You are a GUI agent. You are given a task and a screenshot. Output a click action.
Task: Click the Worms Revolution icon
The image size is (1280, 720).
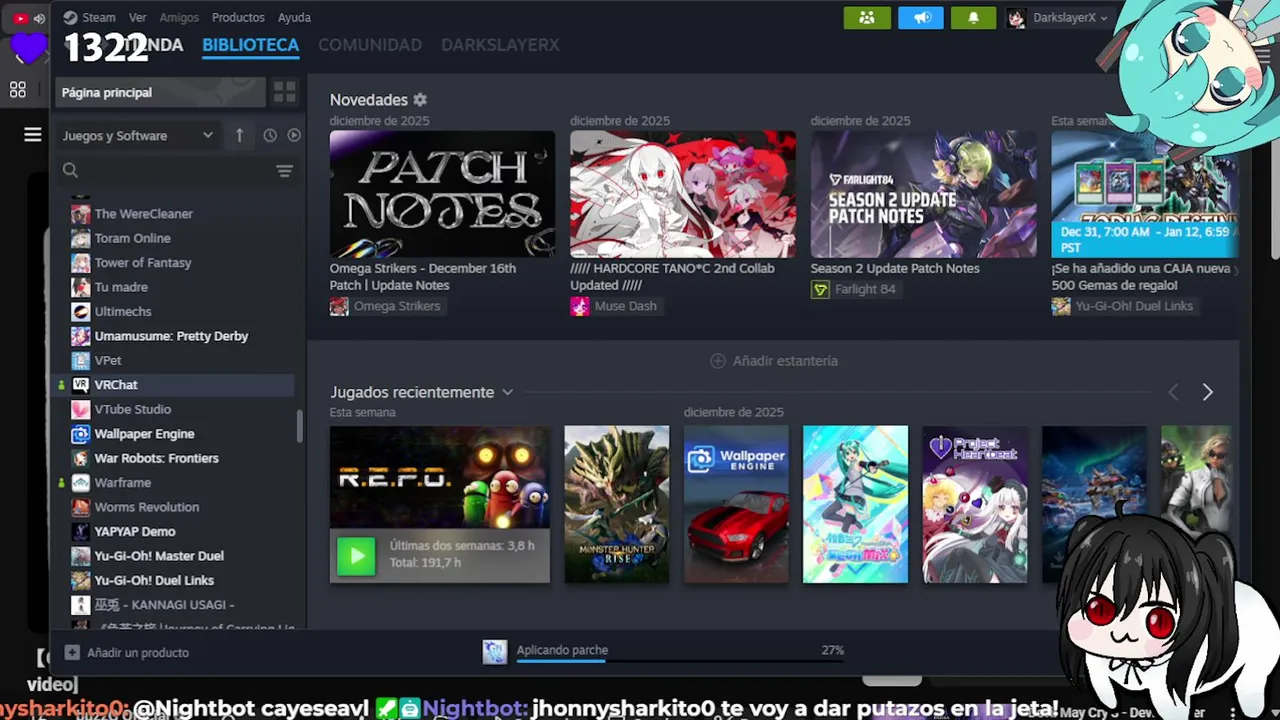click(x=80, y=507)
